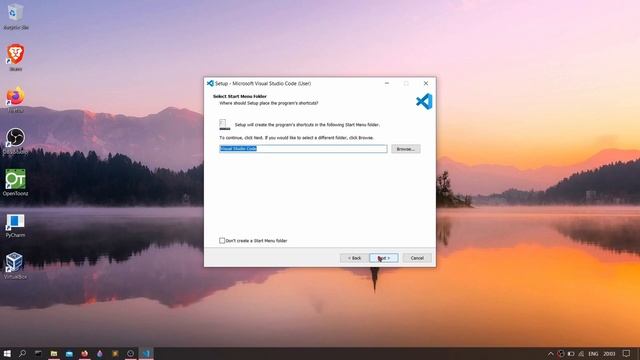Show the taskbar clock calendar flyout
This screenshot has height=360, width=640.
(609, 353)
